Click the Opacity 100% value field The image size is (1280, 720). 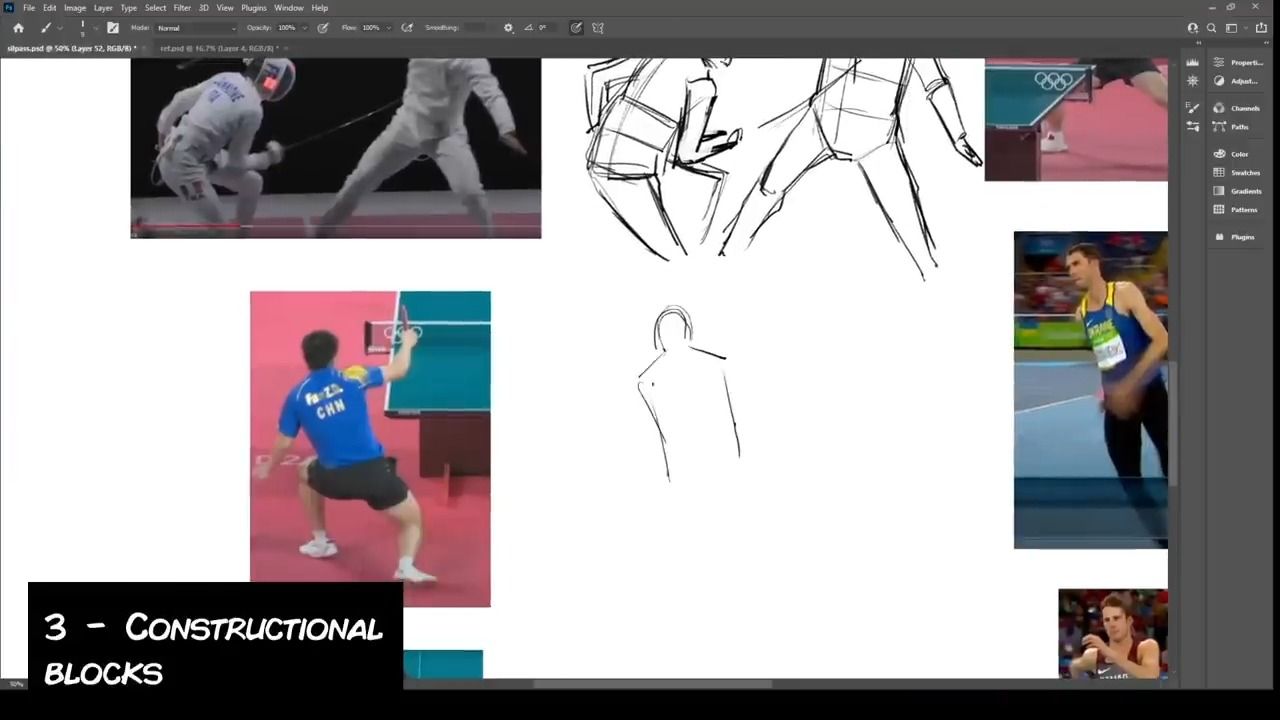(x=287, y=28)
